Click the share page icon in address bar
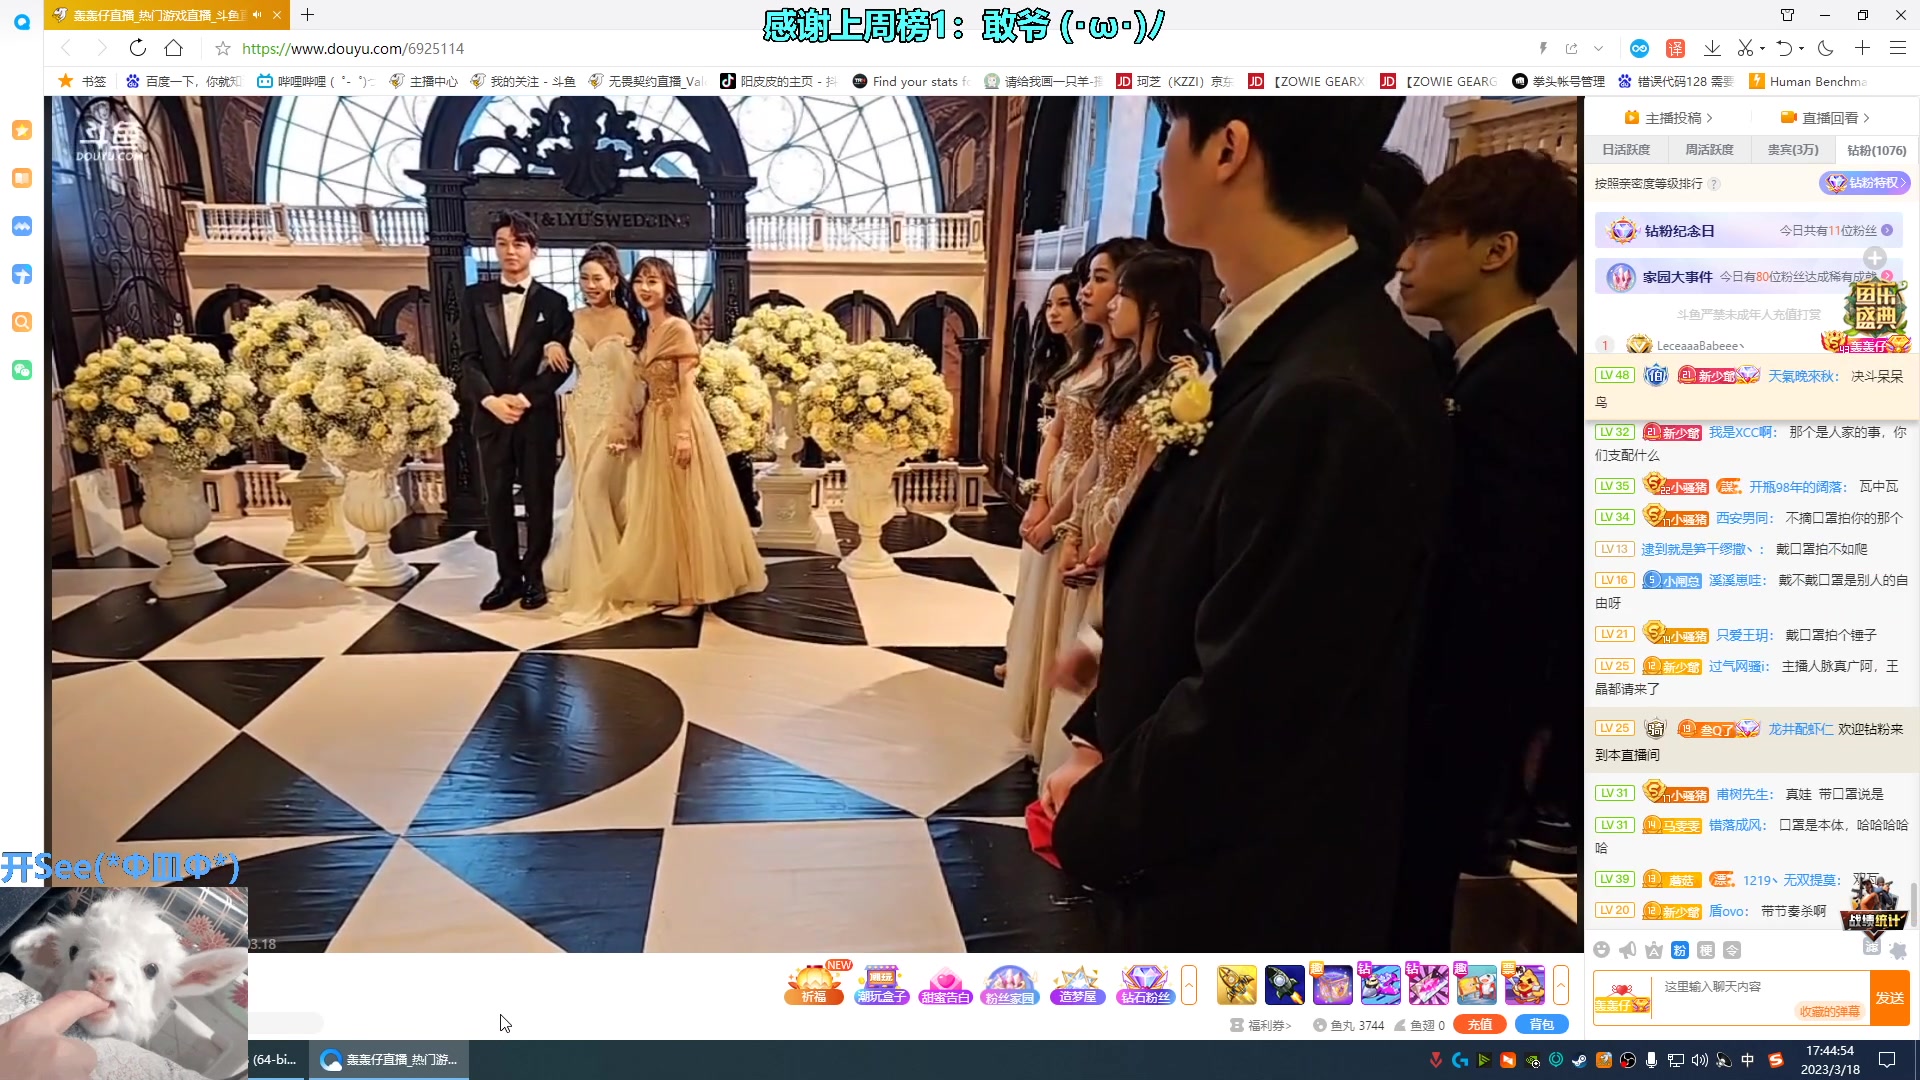Screen dimensions: 1920x1080 pyautogui.click(x=1571, y=48)
